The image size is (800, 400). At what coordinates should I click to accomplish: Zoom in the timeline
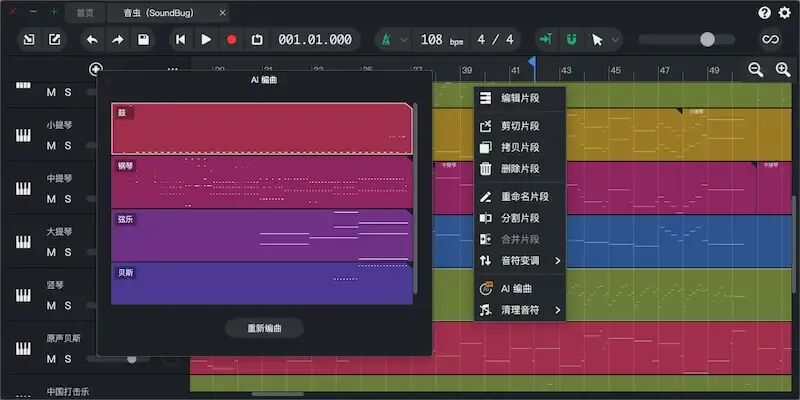coord(783,69)
